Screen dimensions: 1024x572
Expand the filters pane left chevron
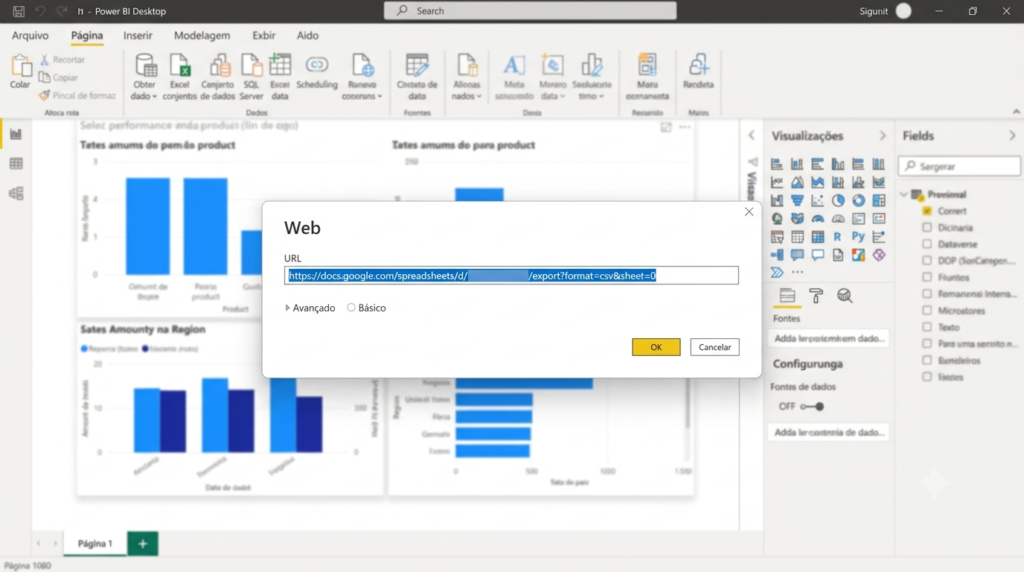[752, 135]
